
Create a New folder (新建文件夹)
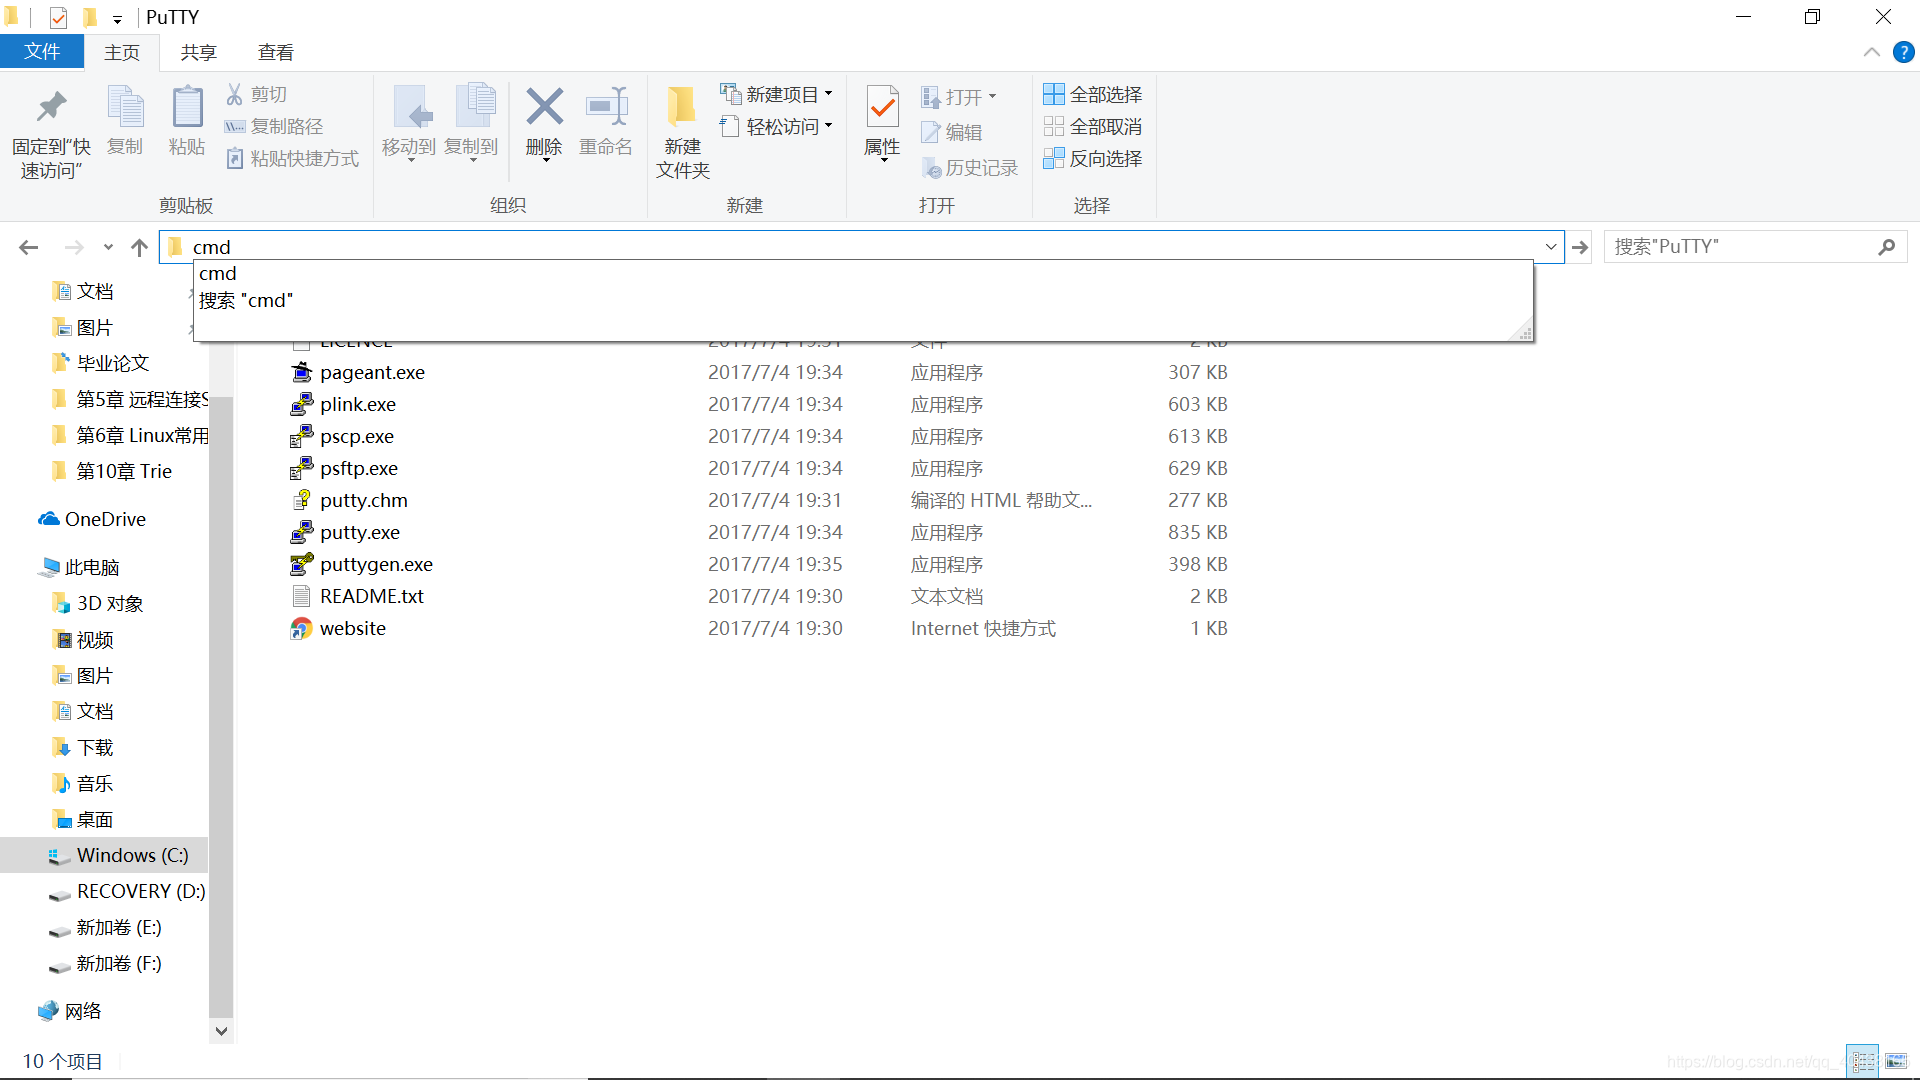tap(682, 132)
